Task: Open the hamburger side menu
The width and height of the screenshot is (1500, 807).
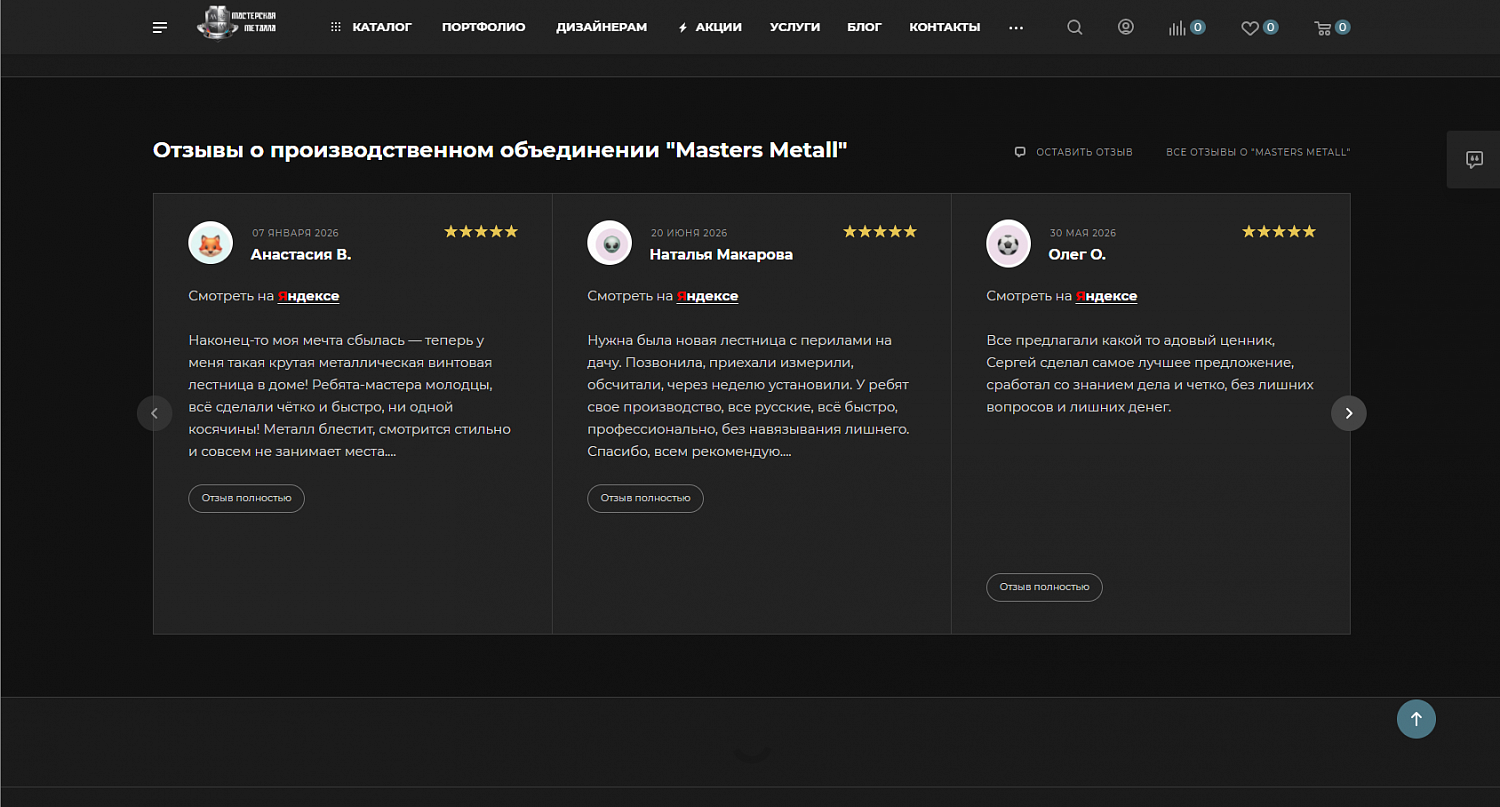Action: click(x=160, y=27)
